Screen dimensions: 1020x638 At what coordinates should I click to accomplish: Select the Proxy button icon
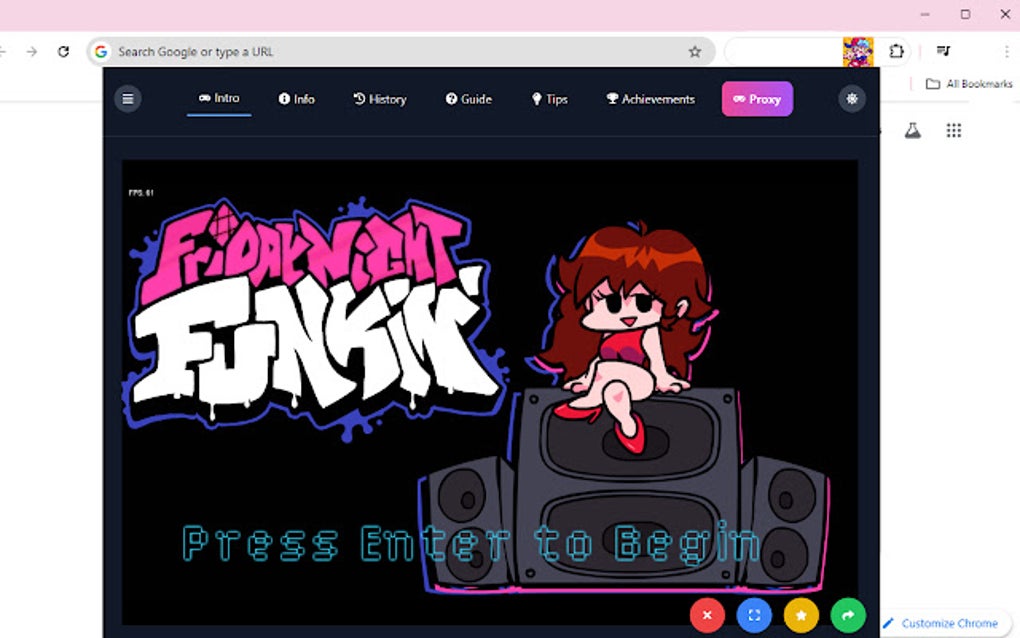tap(757, 98)
